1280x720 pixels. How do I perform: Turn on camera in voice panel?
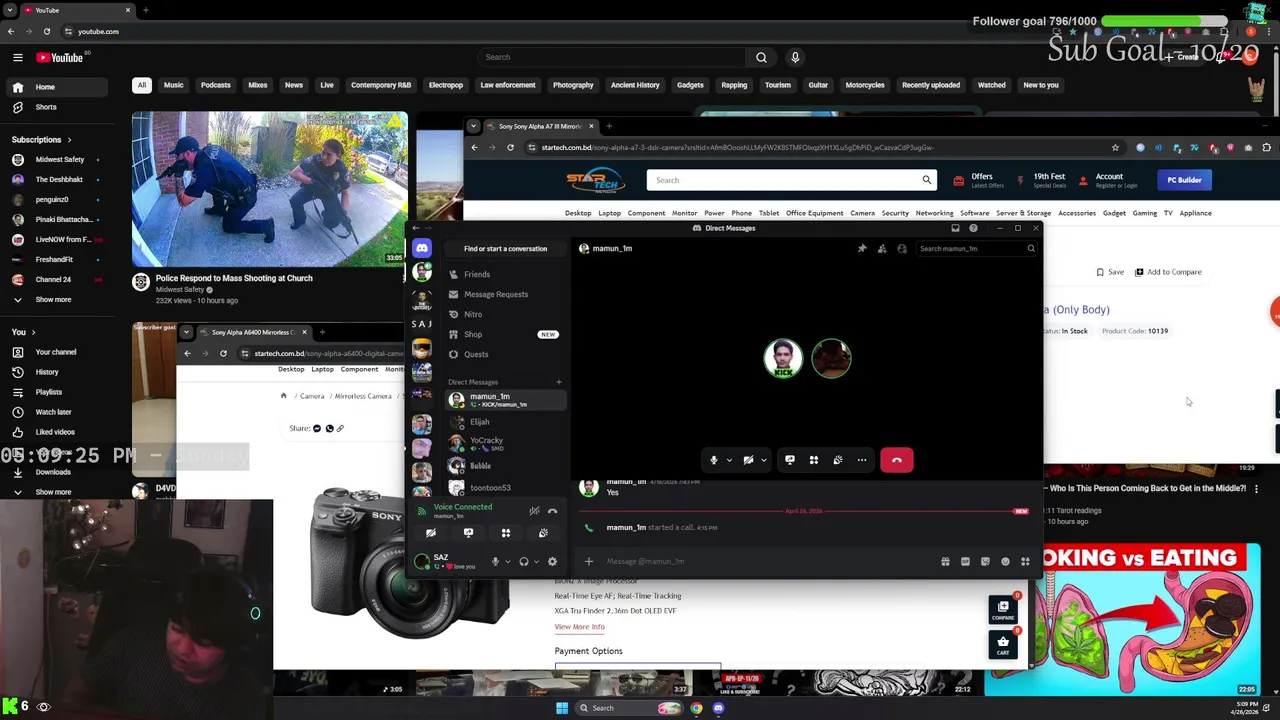(431, 533)
